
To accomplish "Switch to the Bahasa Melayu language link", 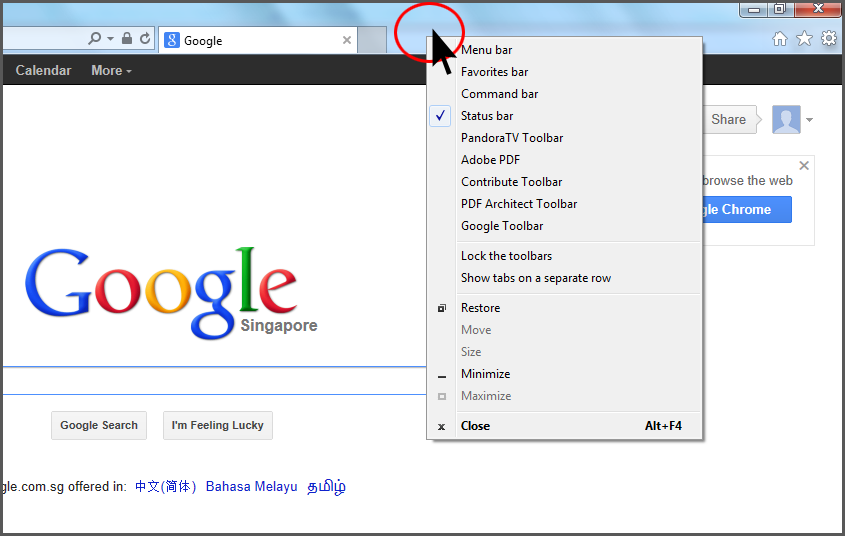I will [x=252, y=486].
